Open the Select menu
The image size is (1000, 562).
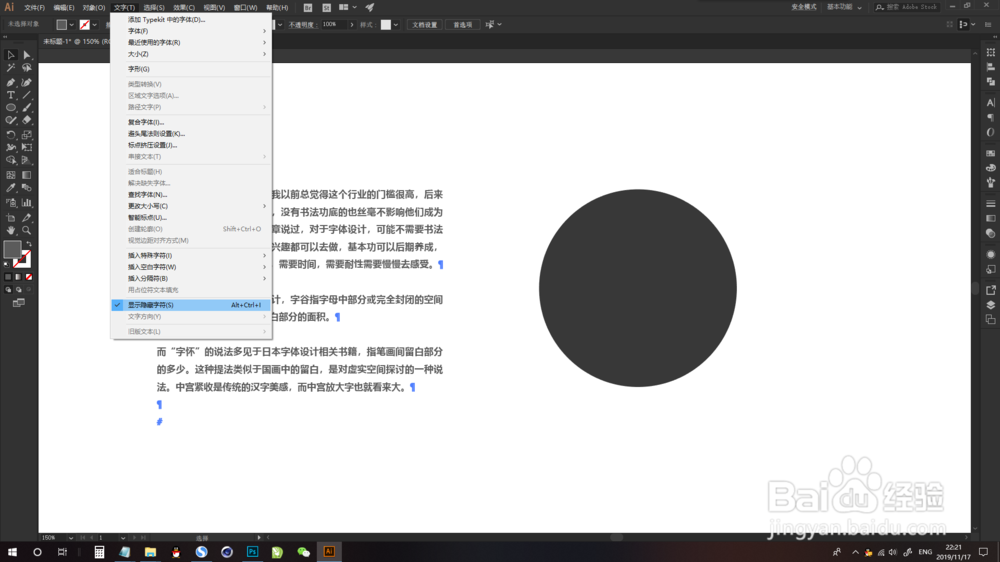154,8
